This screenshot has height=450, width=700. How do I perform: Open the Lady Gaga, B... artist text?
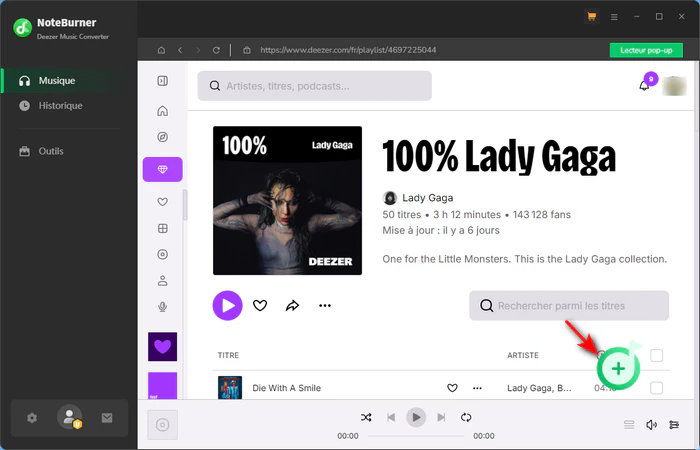[539, 388]
